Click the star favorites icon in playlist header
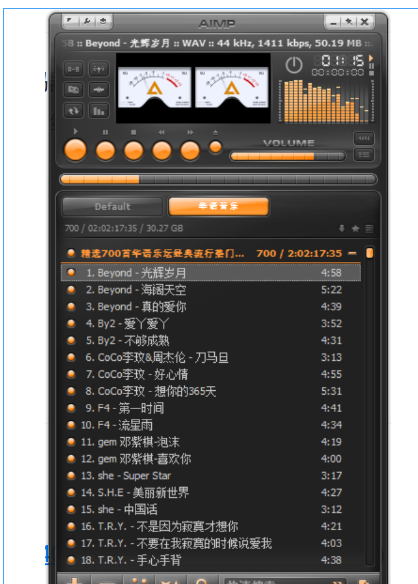This screenshot has width=418, height=584. (355, 228)
